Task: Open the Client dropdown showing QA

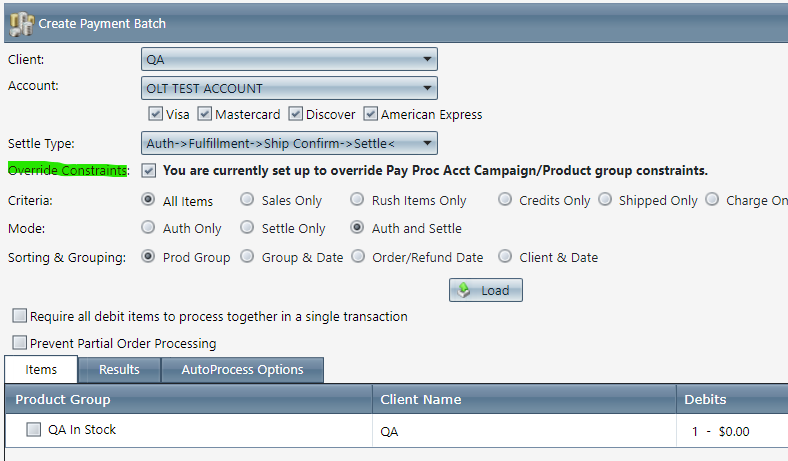Action: [x=289, y=59]
